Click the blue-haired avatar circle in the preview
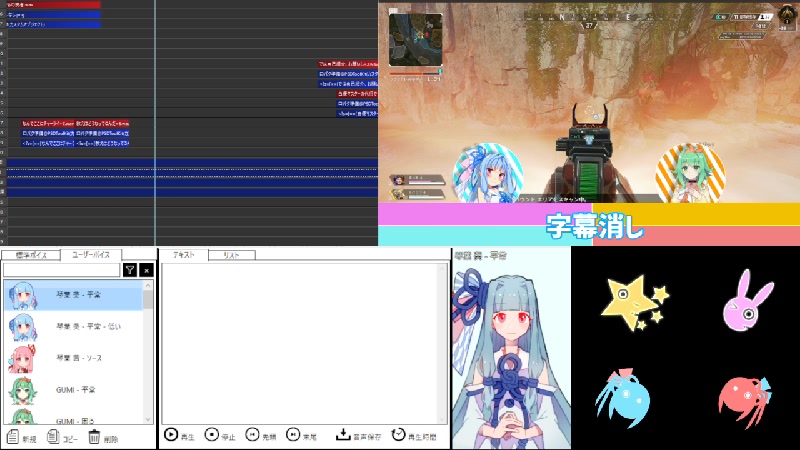 [488, 173]
